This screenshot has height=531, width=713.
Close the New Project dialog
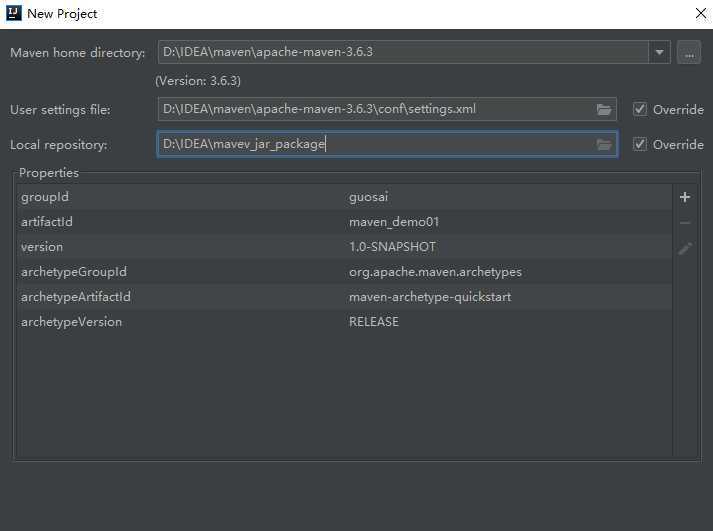point(701,14)
